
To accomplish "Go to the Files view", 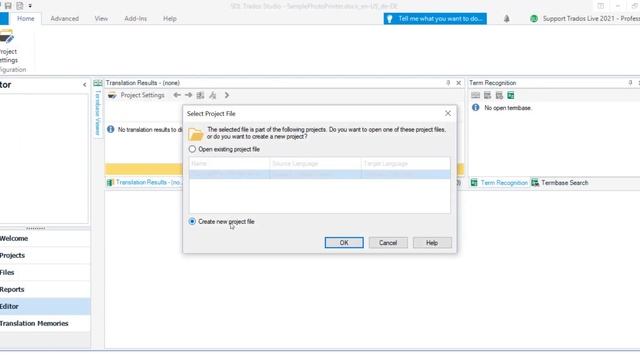I will (45, 273).
